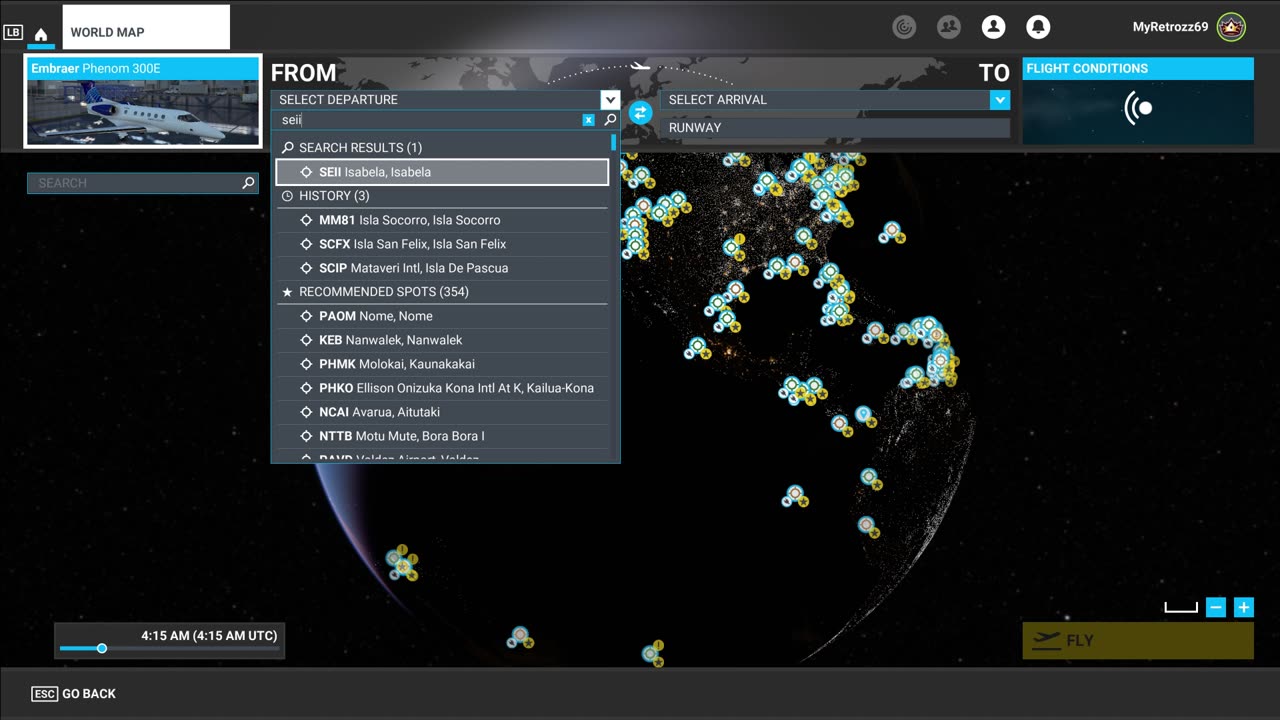
Task: Click the world map search magnifier icon
Action: [248, 183]
